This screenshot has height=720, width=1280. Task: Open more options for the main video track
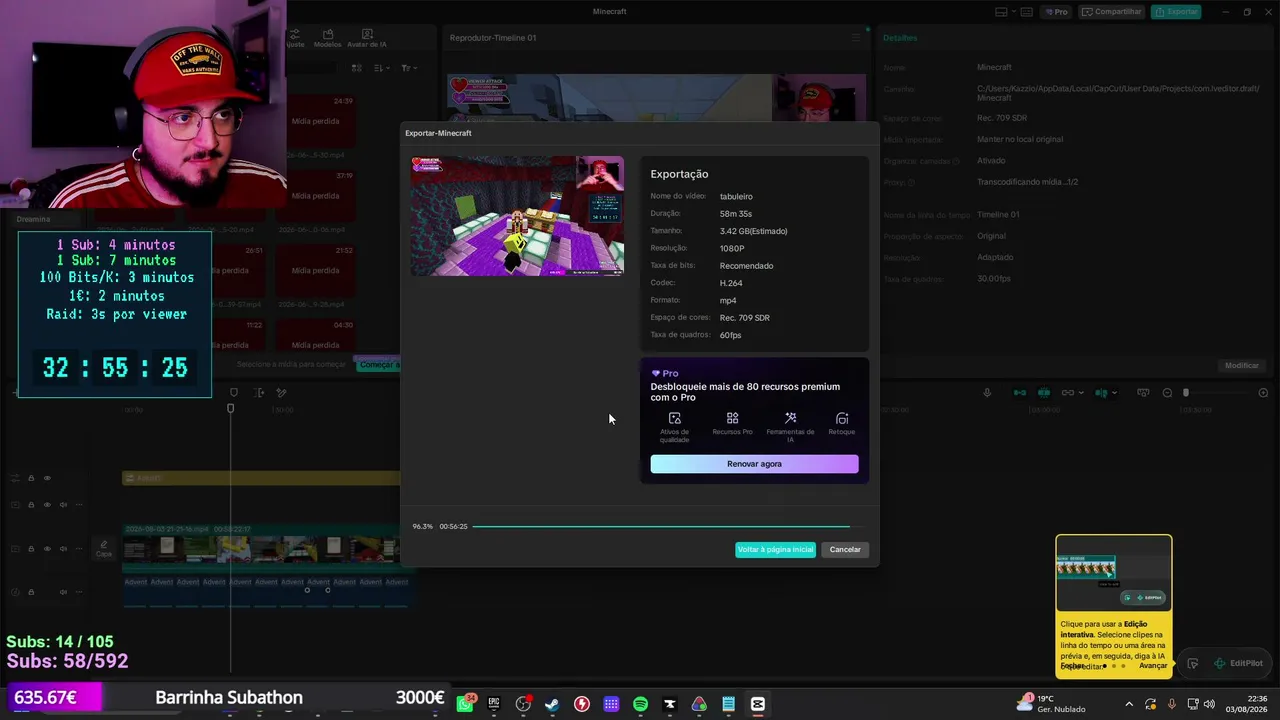click(x=79, y=548)
